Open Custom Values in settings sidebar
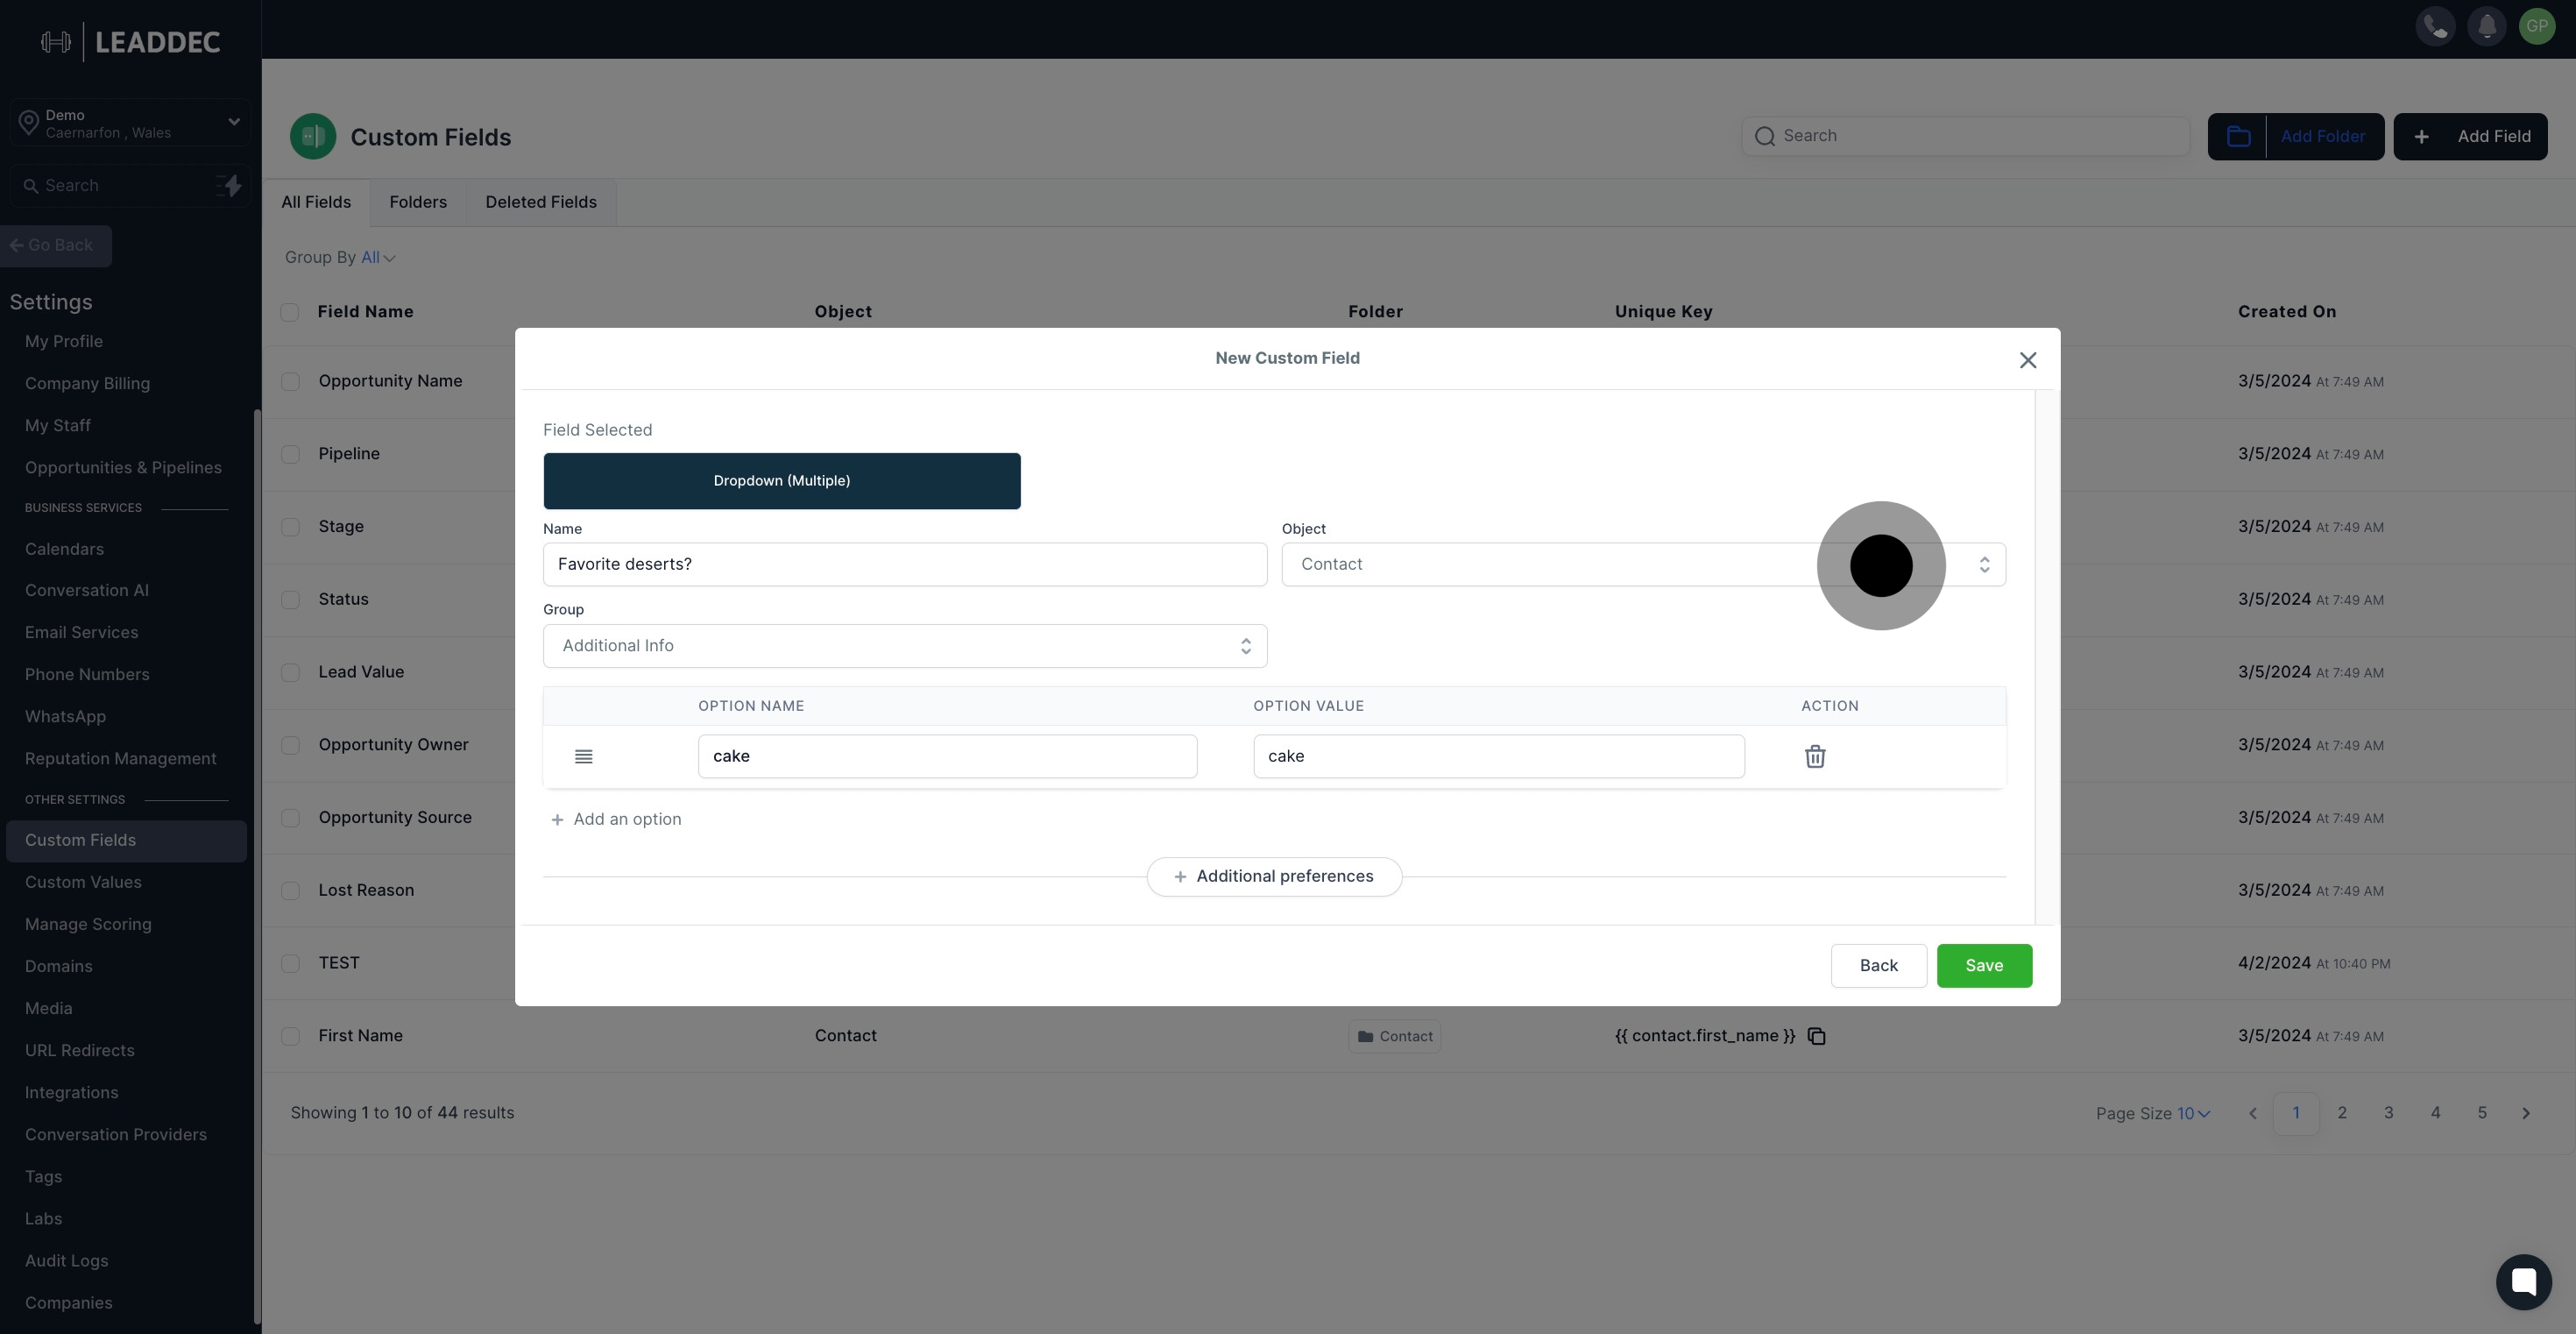The height and width of the screenshot is (1334, 2576). pyautogui.click(x=83, y=882)
